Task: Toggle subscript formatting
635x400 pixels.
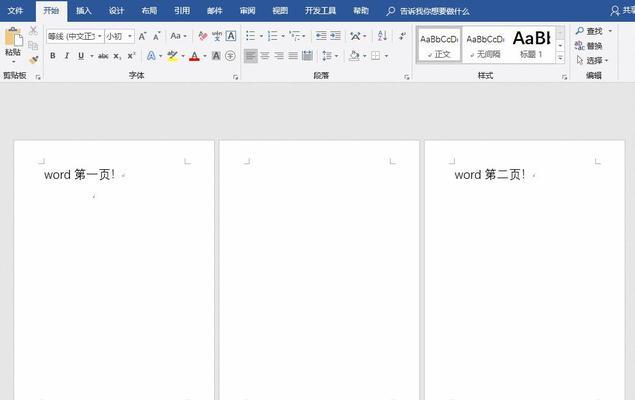Action: (118, 56)
